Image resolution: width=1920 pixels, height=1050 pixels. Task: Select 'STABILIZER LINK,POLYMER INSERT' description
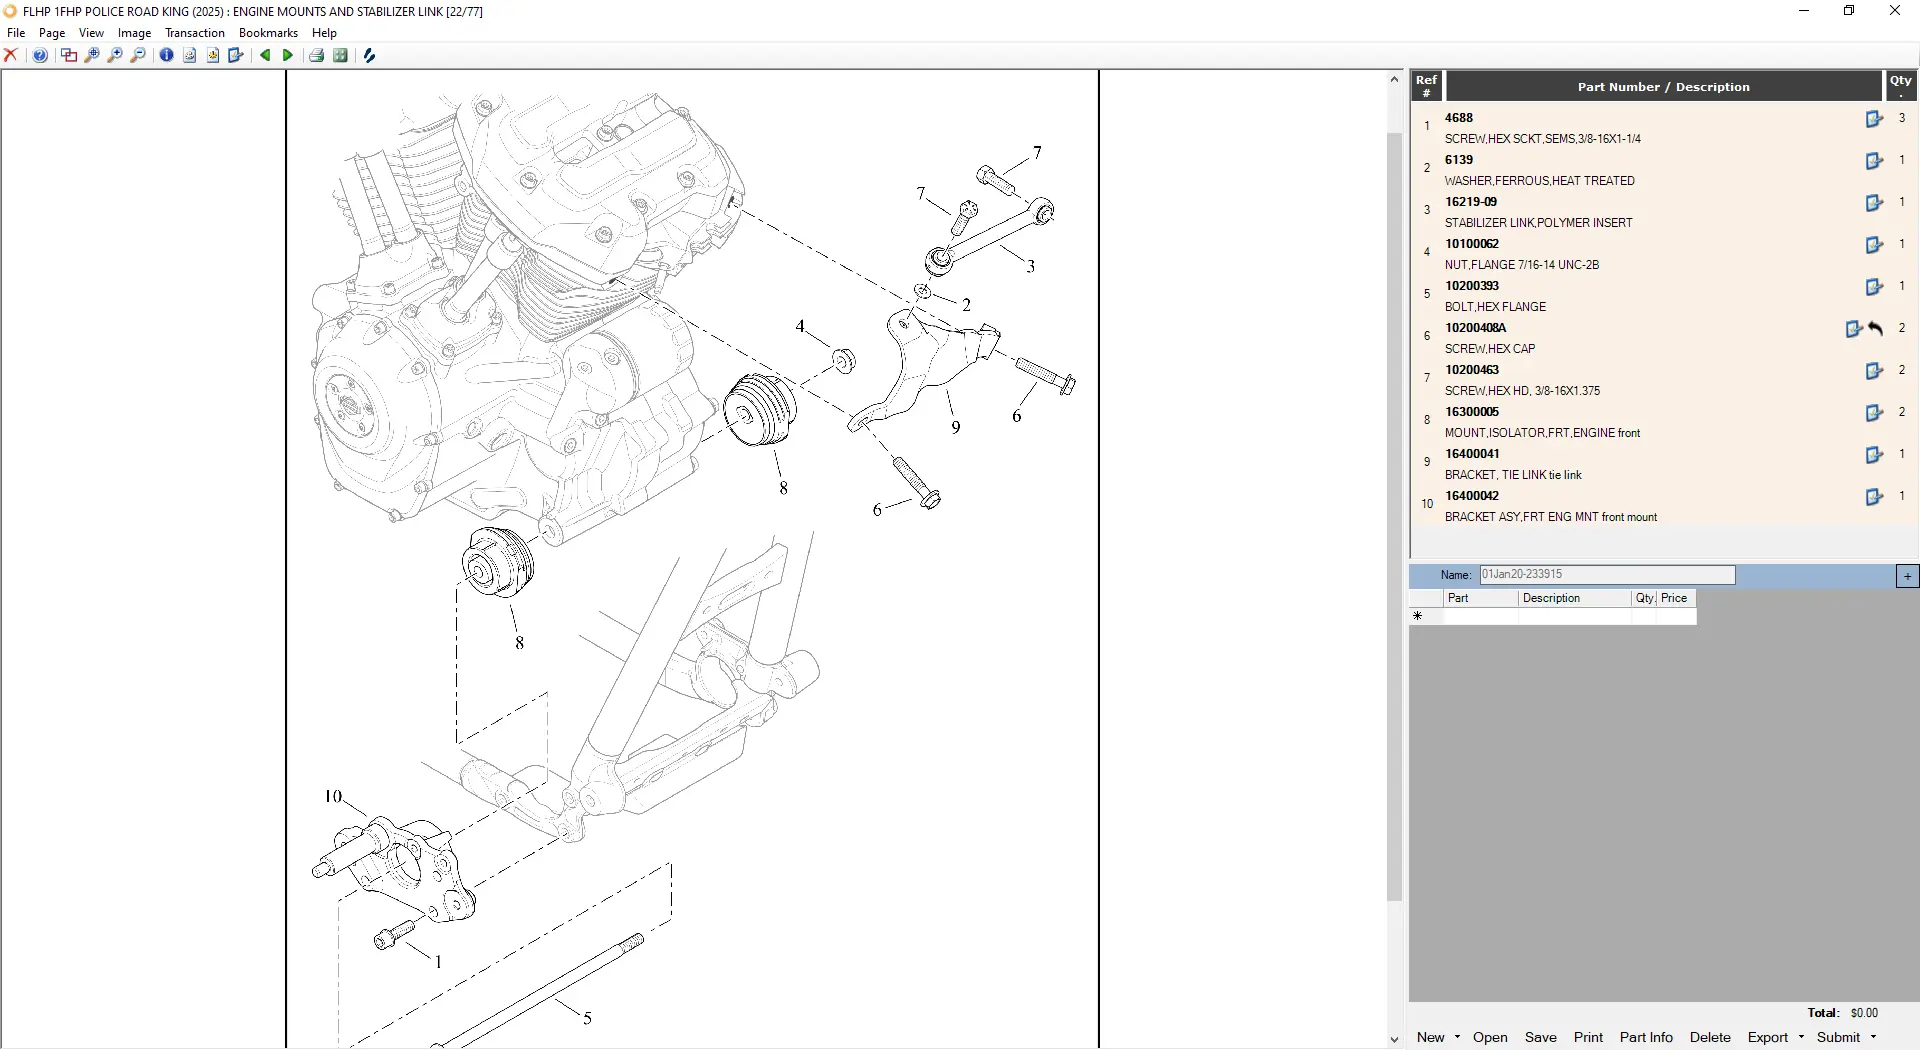tap(1538, 223)
